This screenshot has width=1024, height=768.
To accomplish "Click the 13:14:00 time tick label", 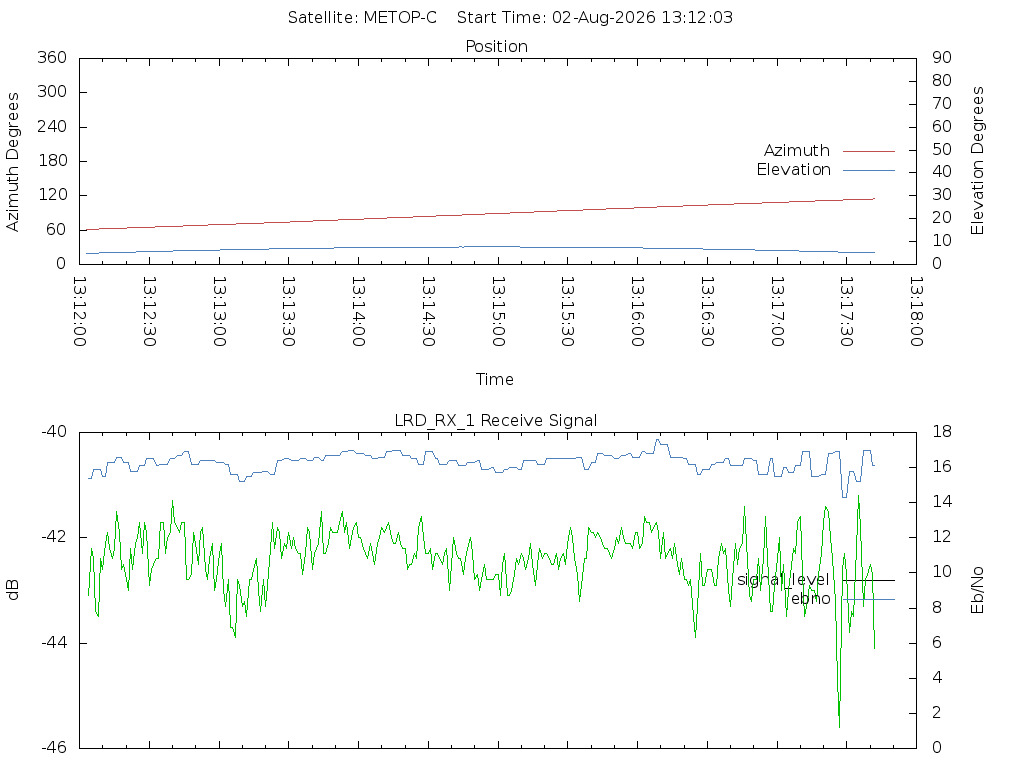I will [x=359, y=312].
